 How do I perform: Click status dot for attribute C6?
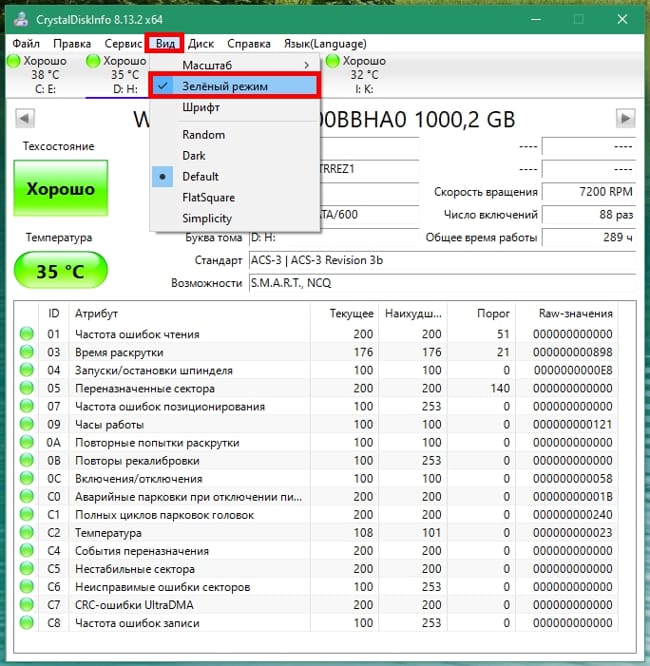[x=27, y=587]
